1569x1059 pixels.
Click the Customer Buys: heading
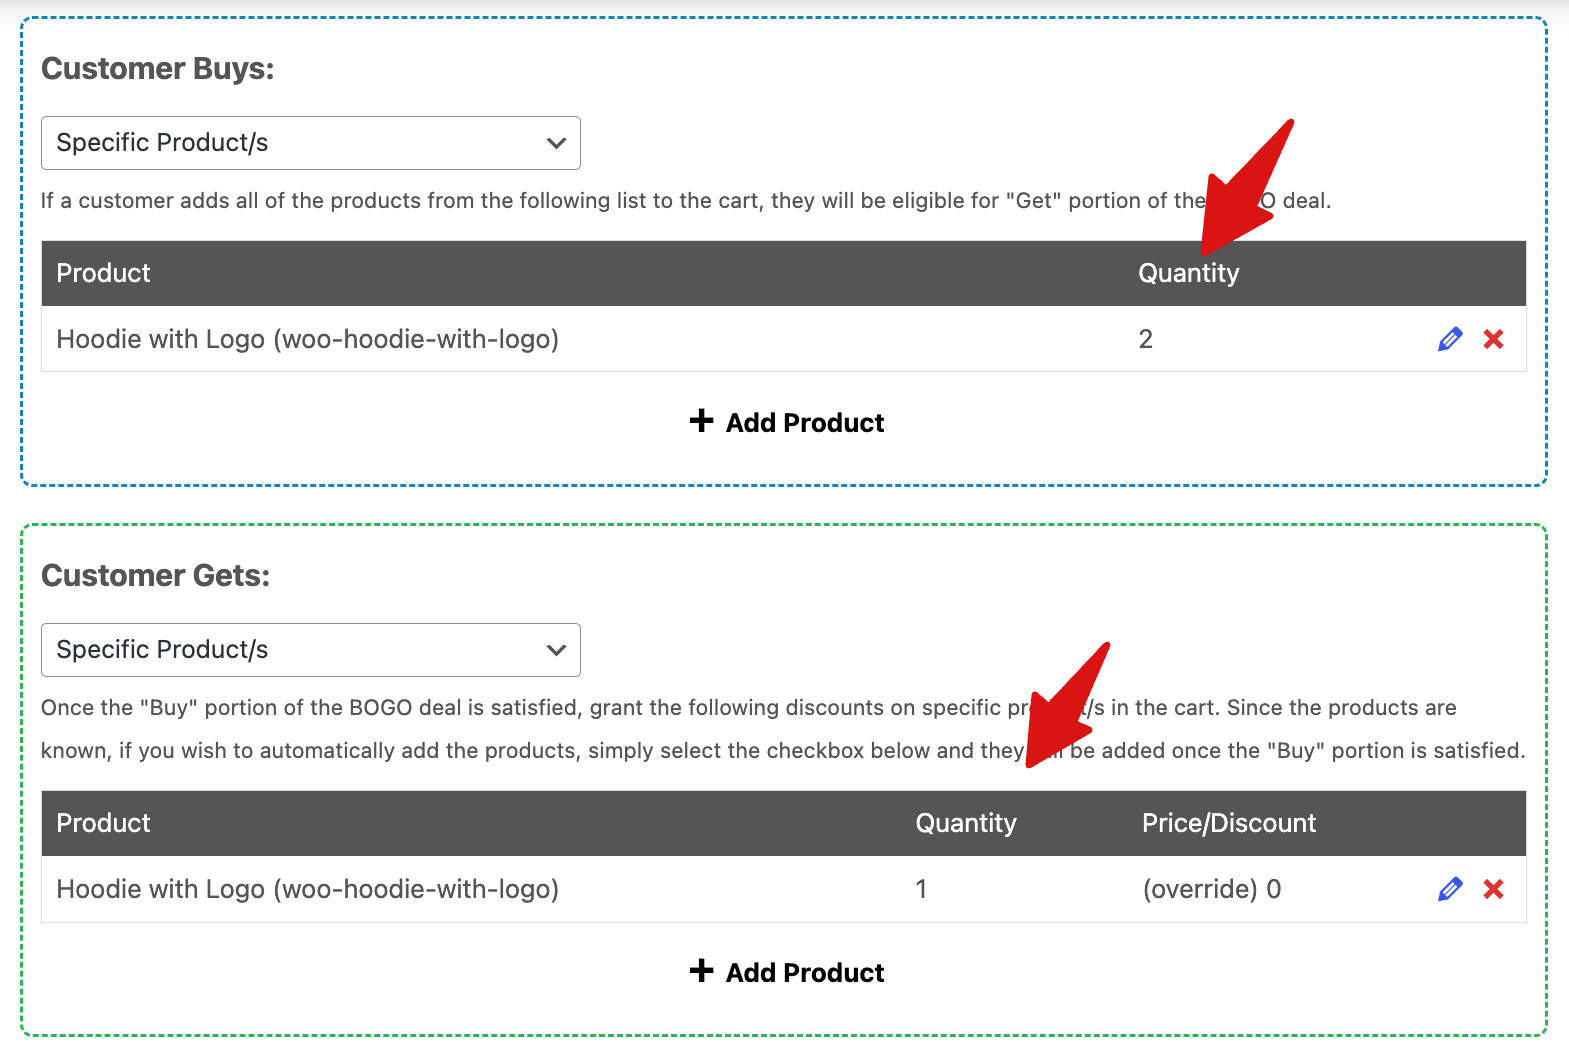click(159, 68)
